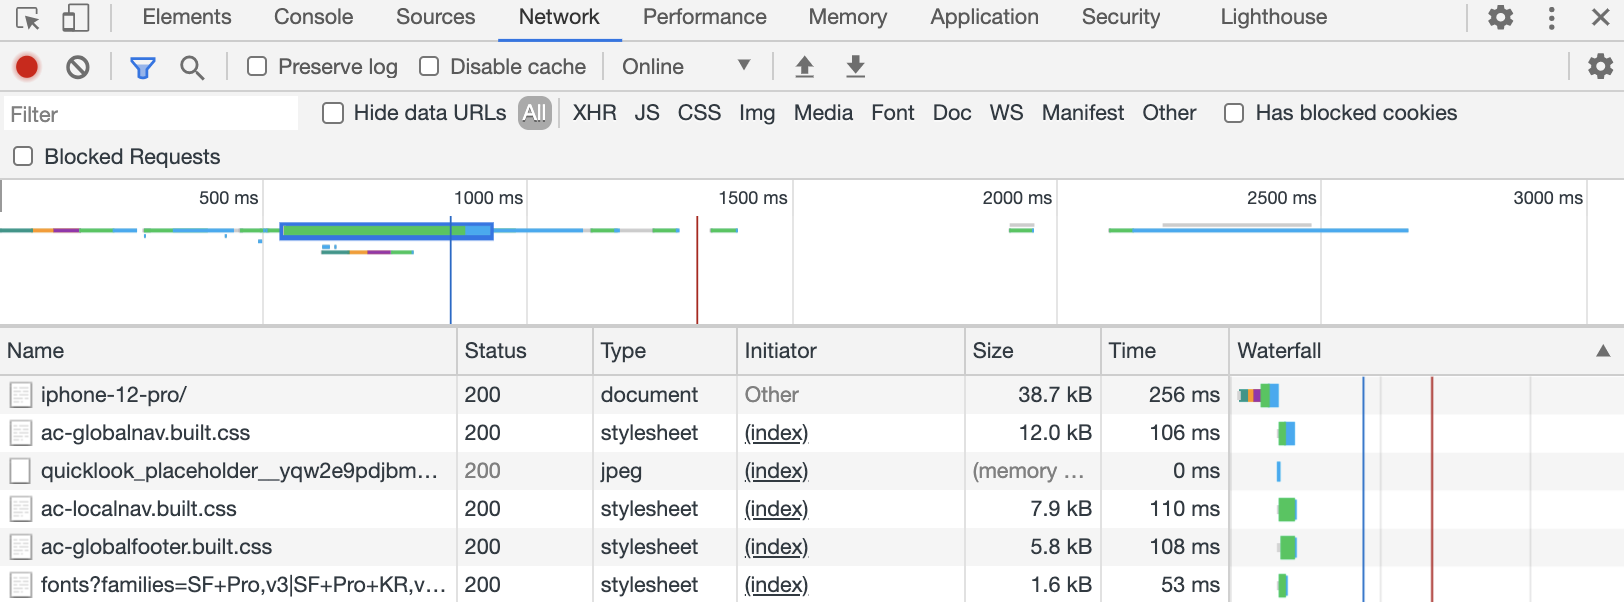Switch to the Console tab
1624x602 pixels.
click(313, 17)
